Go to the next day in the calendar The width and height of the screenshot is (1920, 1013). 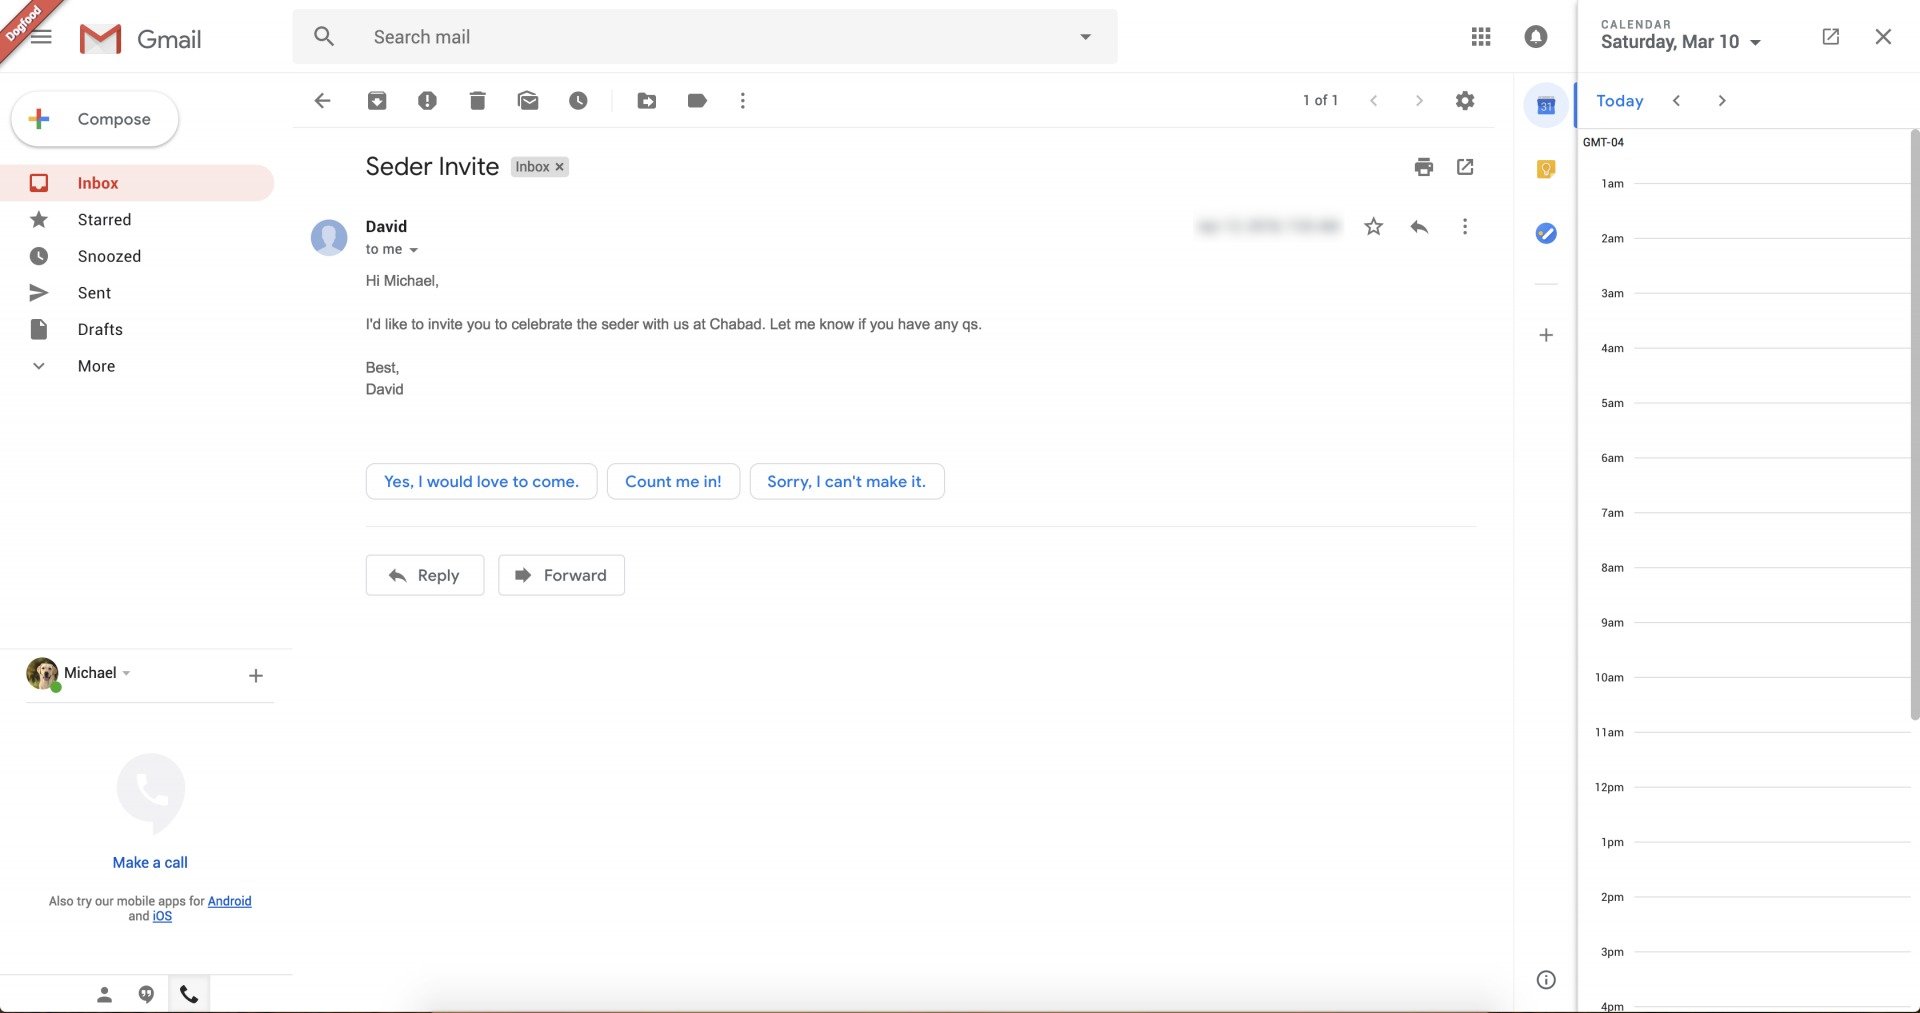pyautogui.click(x=1722, y=101)
